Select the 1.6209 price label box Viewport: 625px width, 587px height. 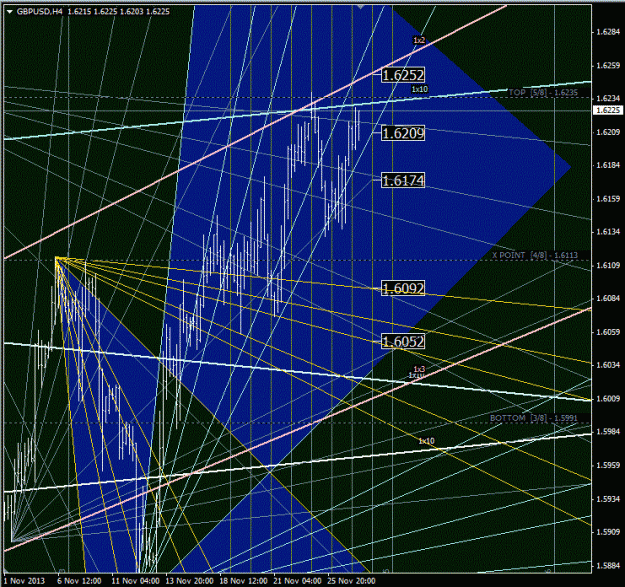tap(403, 133)
